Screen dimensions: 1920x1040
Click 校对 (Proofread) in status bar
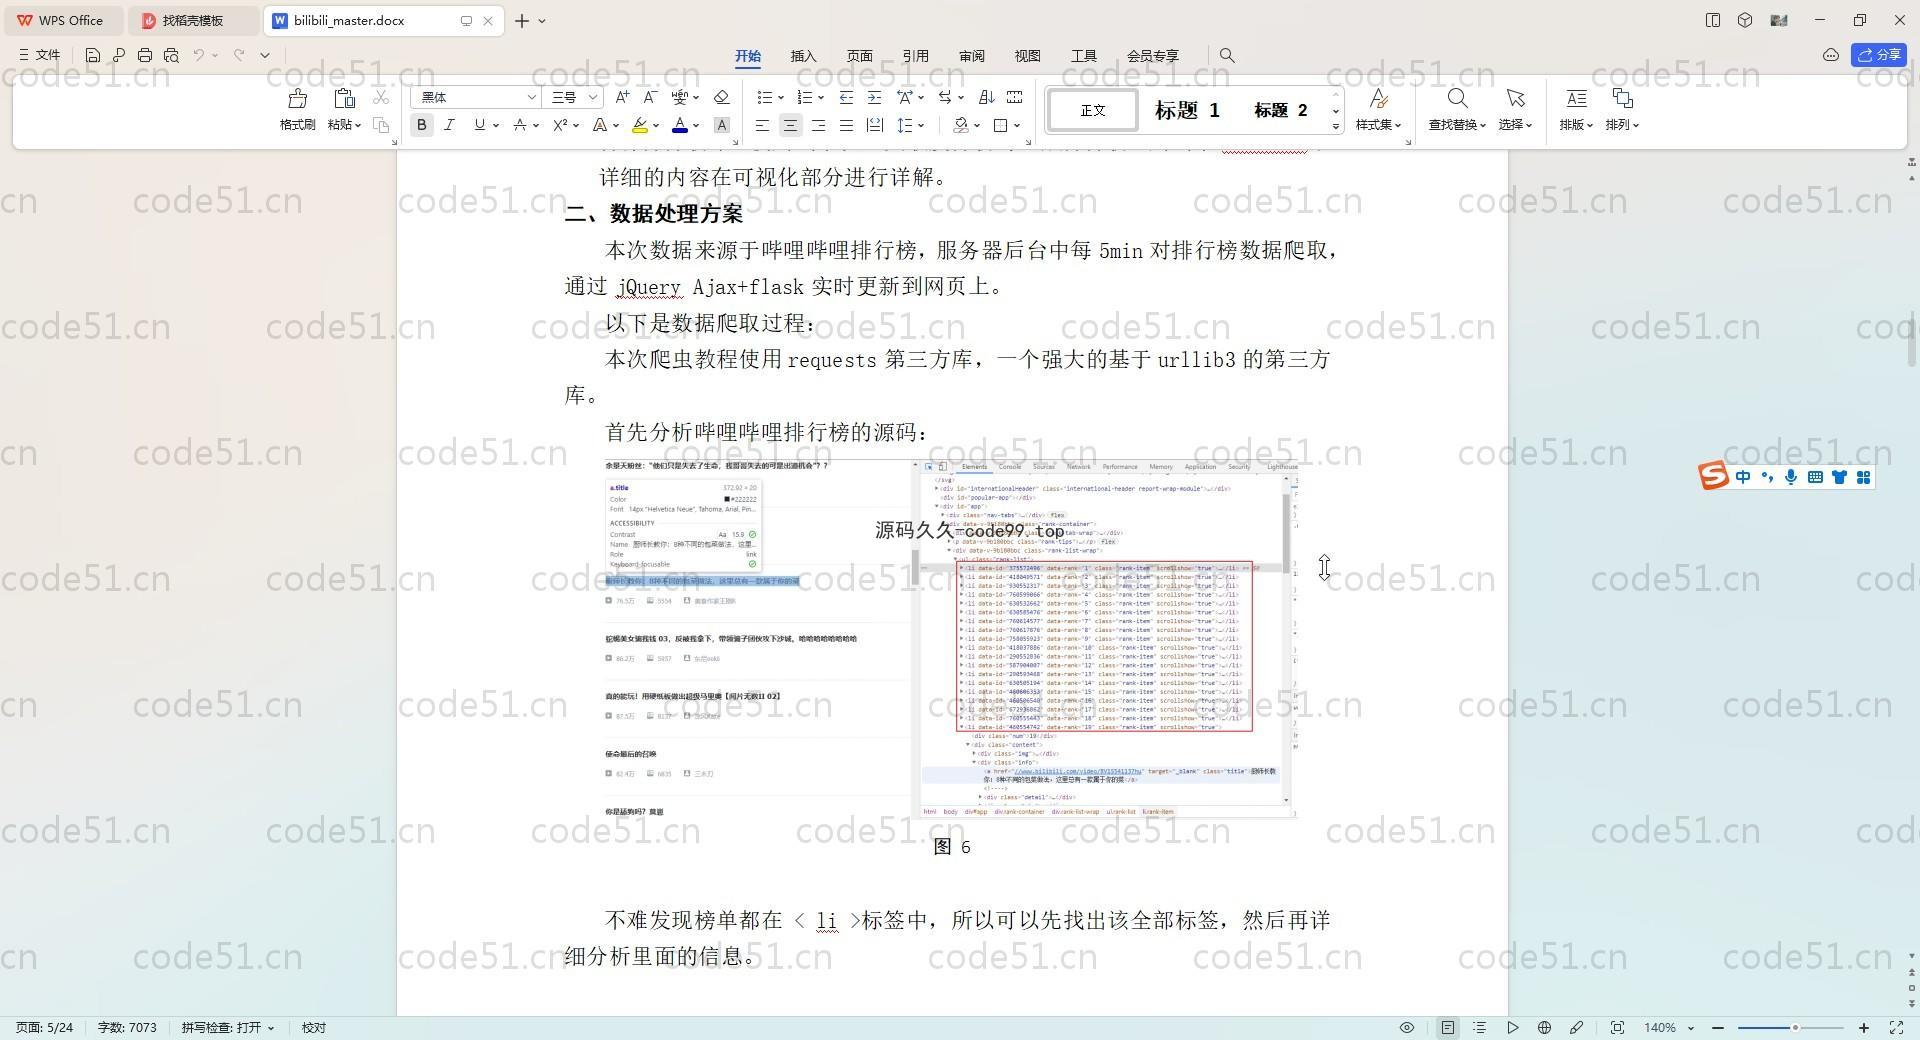(314, 1028)
